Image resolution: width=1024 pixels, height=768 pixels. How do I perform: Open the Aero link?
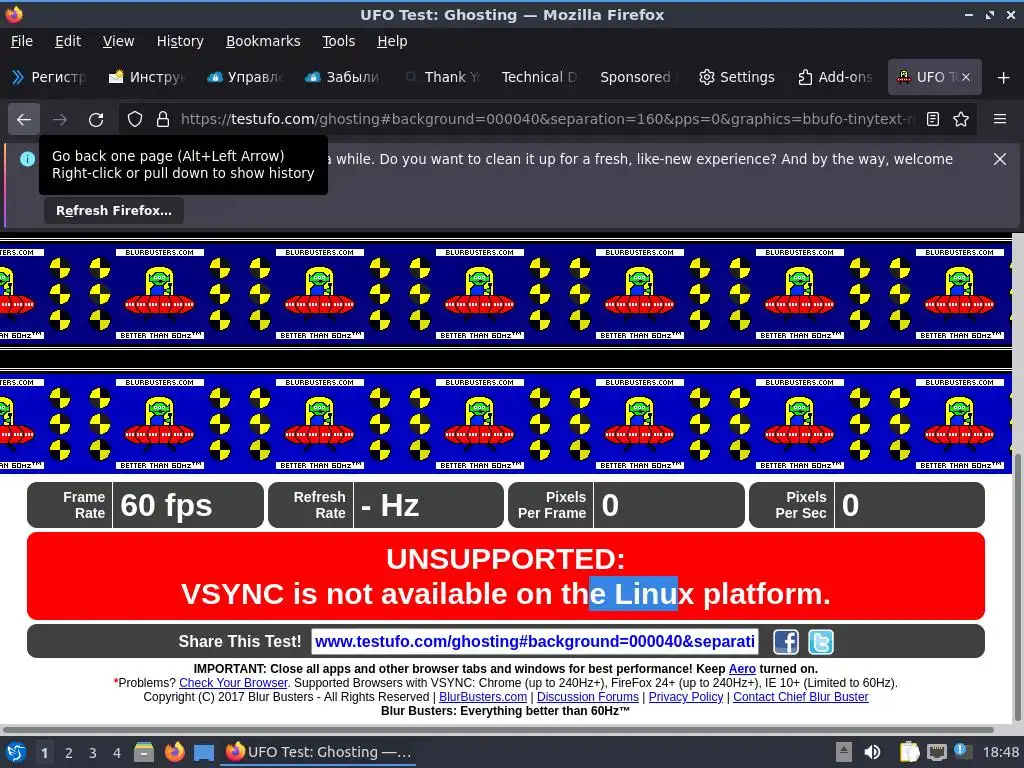(x=742, y=669)
